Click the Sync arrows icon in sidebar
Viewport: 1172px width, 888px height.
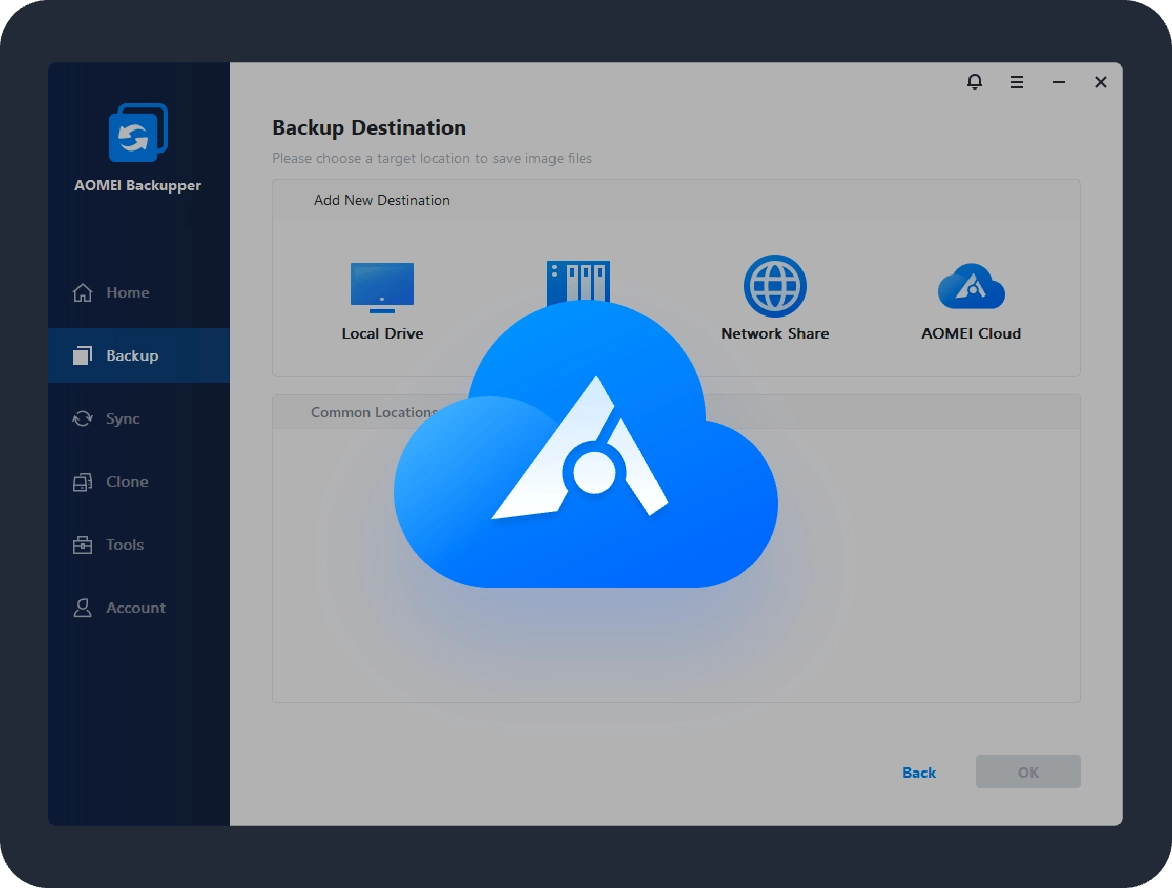(x=82, y=419)
